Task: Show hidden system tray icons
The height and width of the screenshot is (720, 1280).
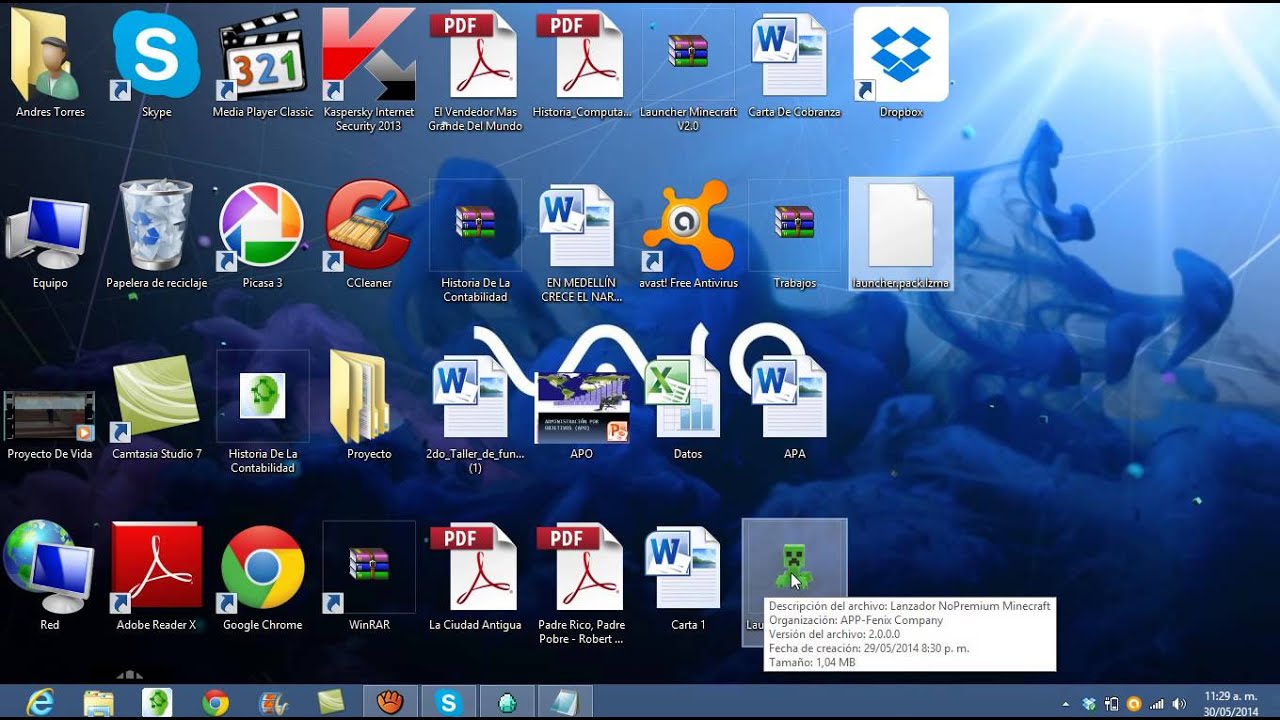Action: 1065,704
